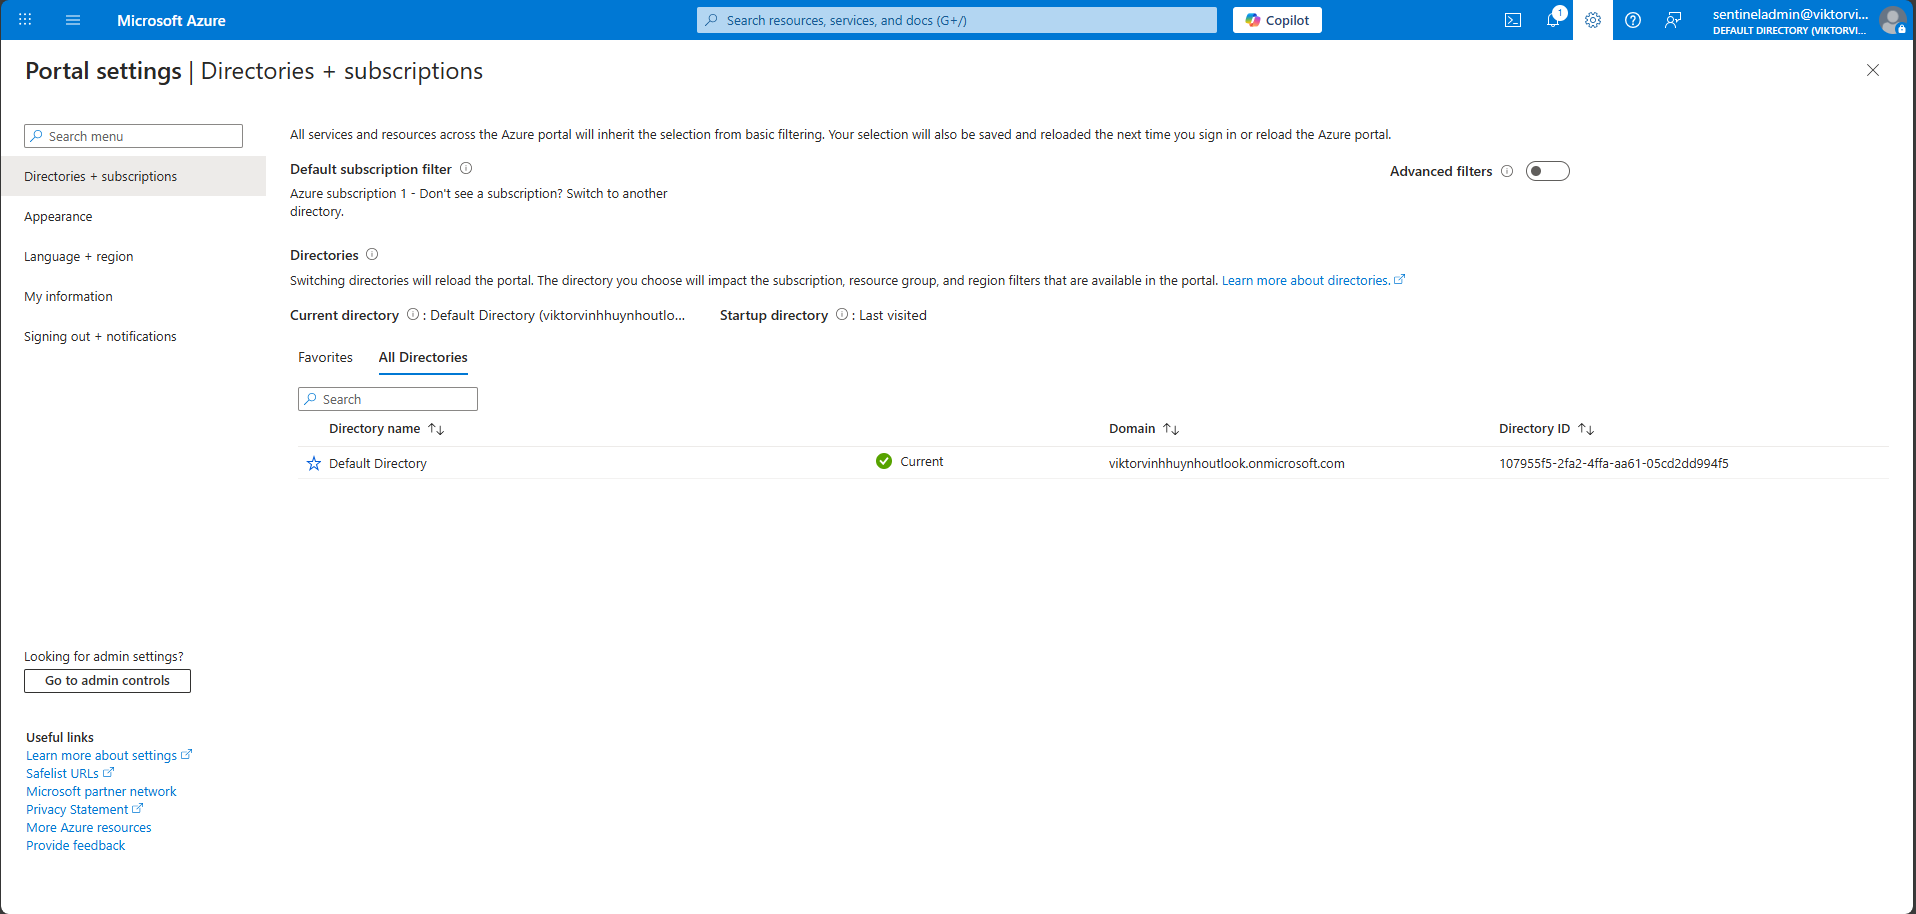Focus the directories Search field
Image resolution: width=1916 pixels, height=914 pixels.
388,399
